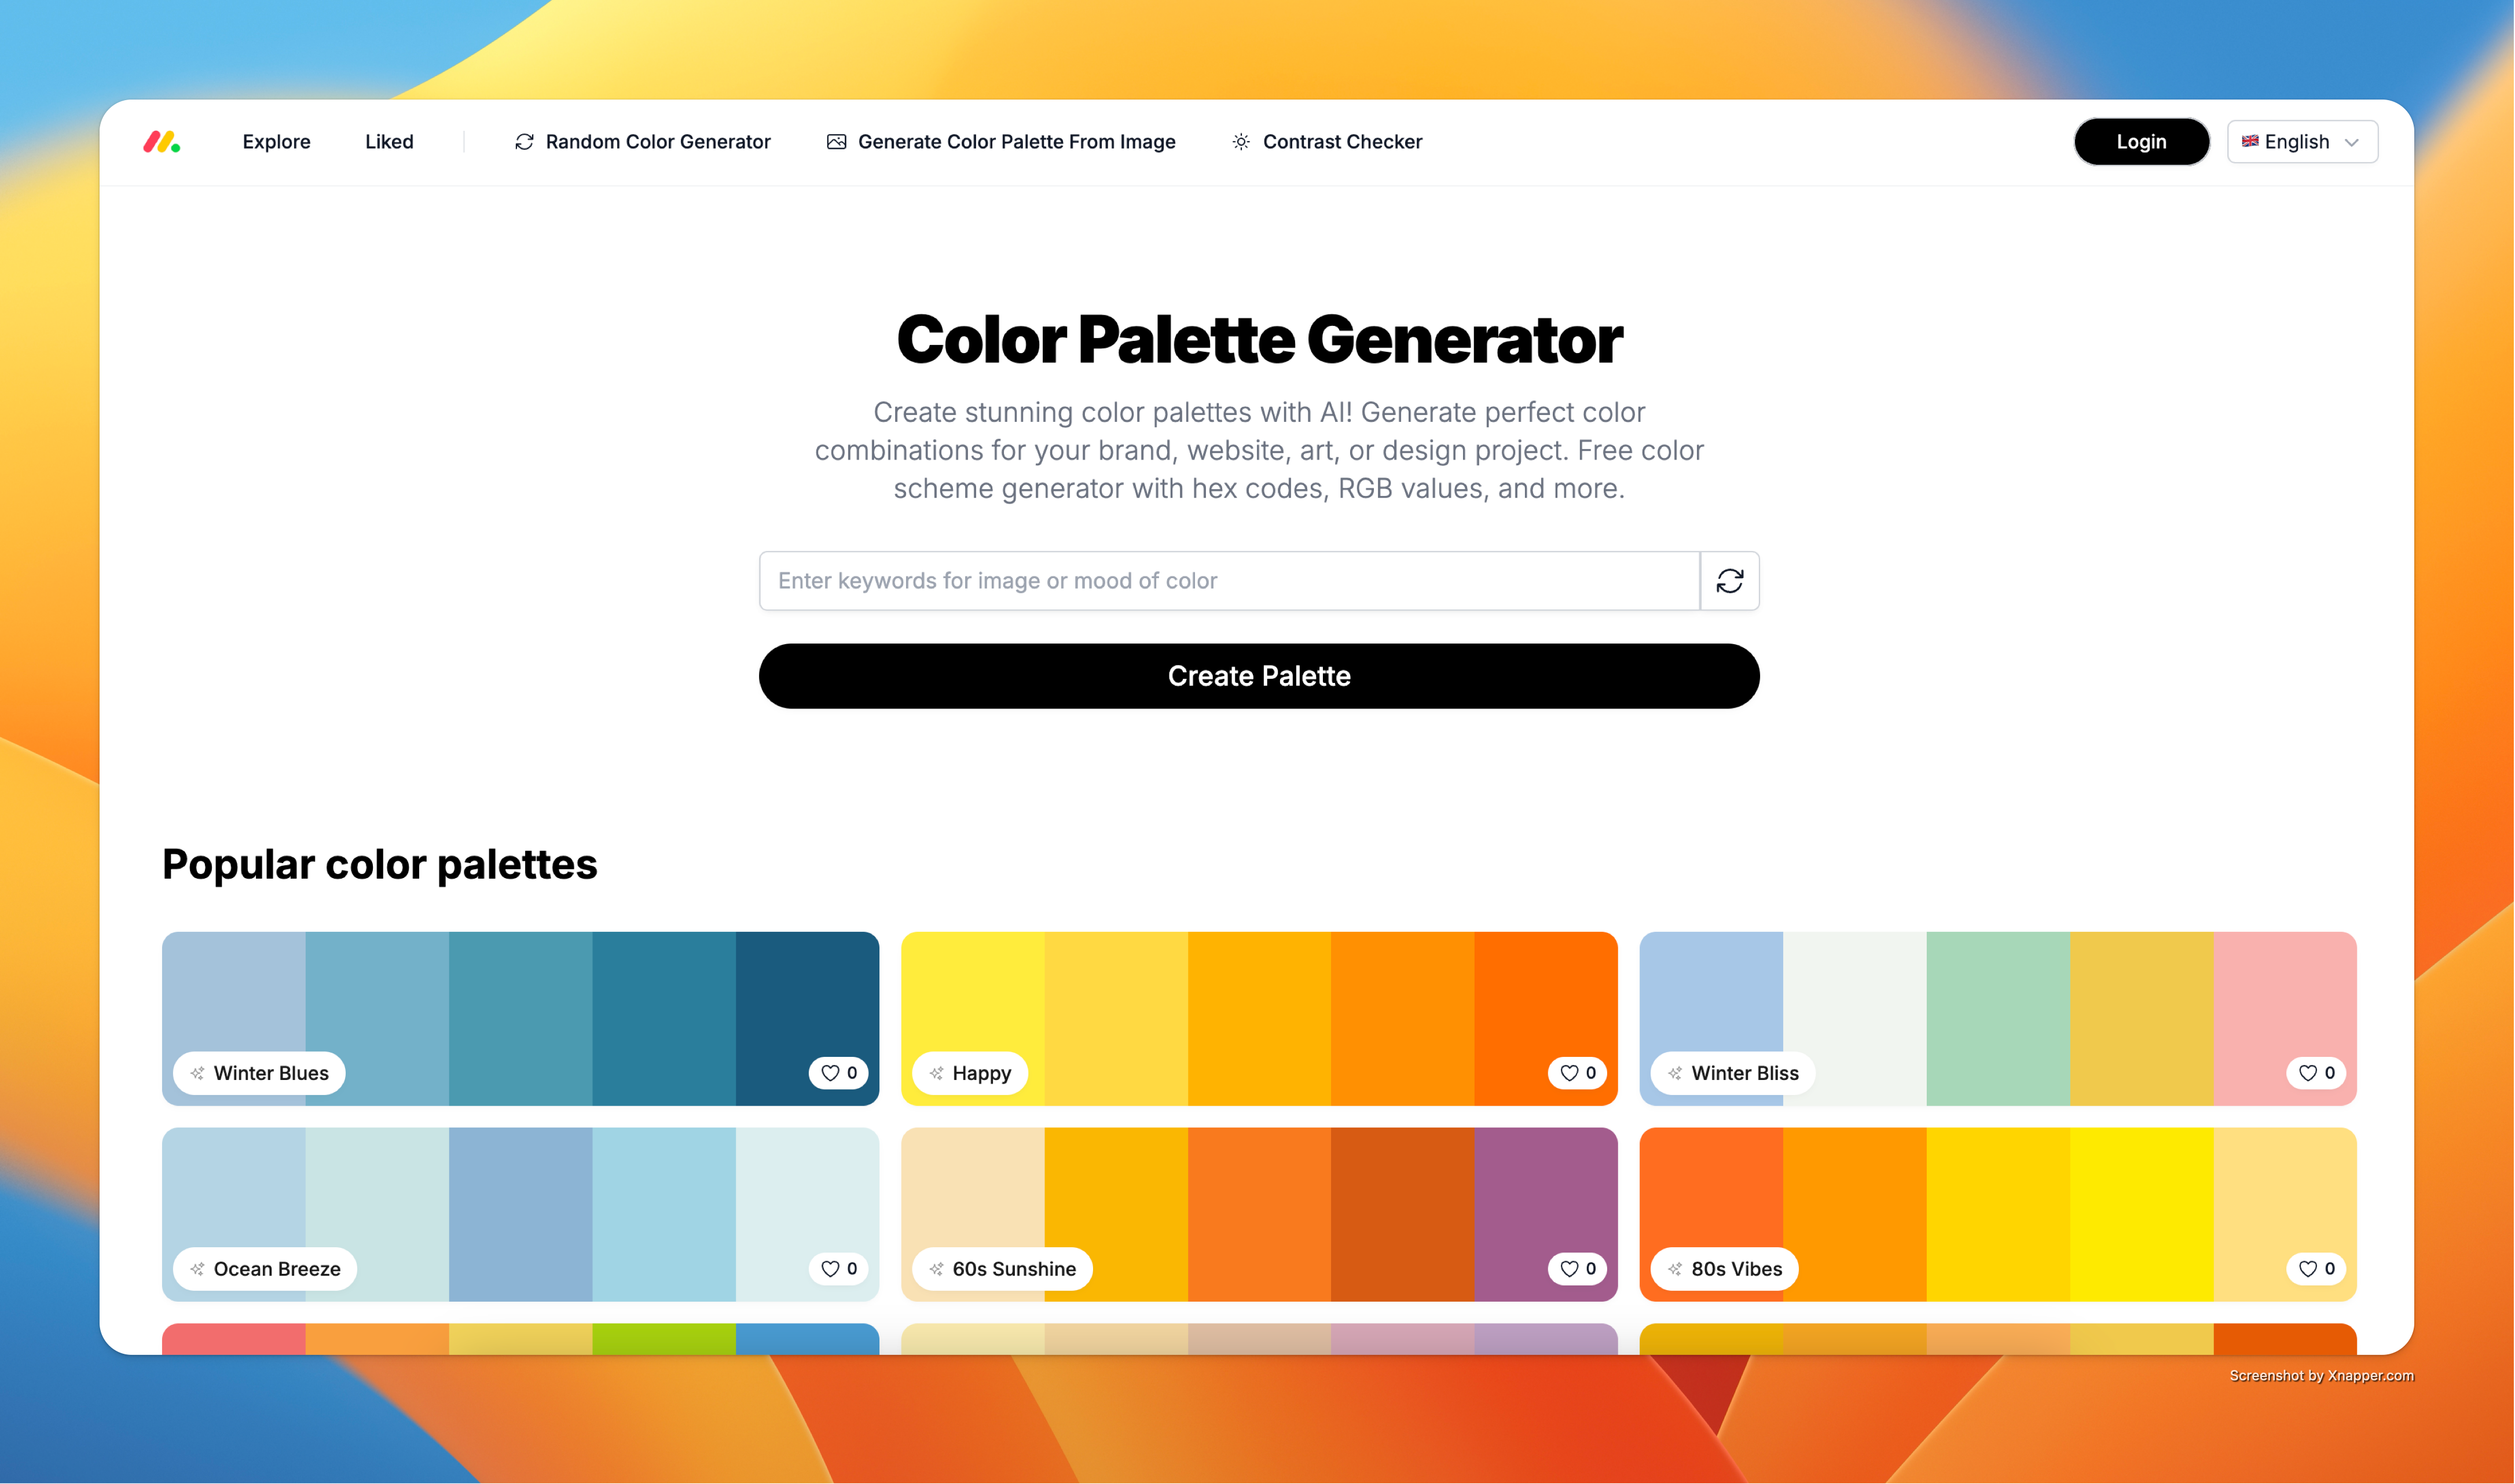The width and height of the screenshot is (2515, 1484).
Task: Click the UK flag language icon
Action: (2249, 142)
